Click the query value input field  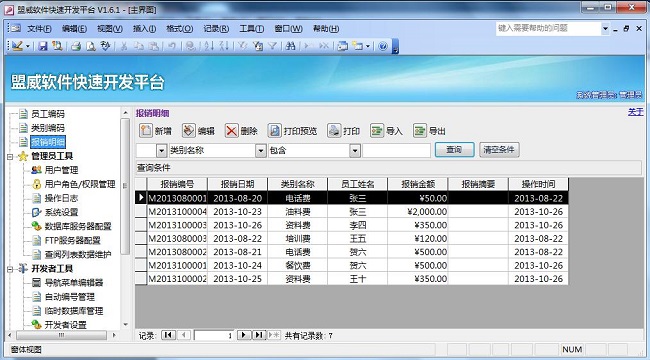click(x=396, y=151)
